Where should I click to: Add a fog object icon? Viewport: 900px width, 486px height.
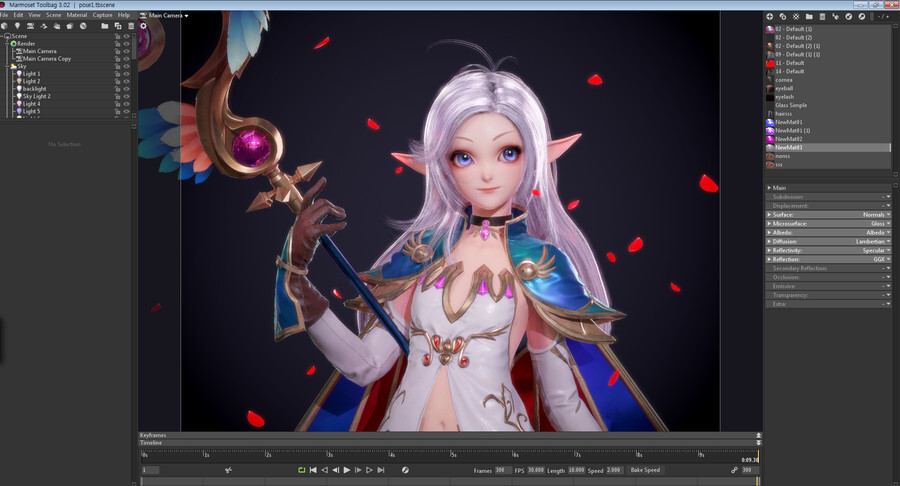point(57,26)
